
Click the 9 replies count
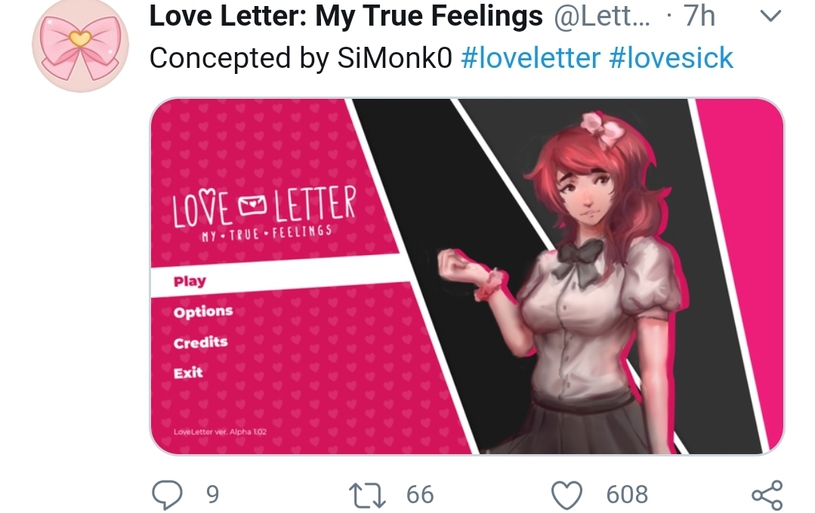point(213,494)
